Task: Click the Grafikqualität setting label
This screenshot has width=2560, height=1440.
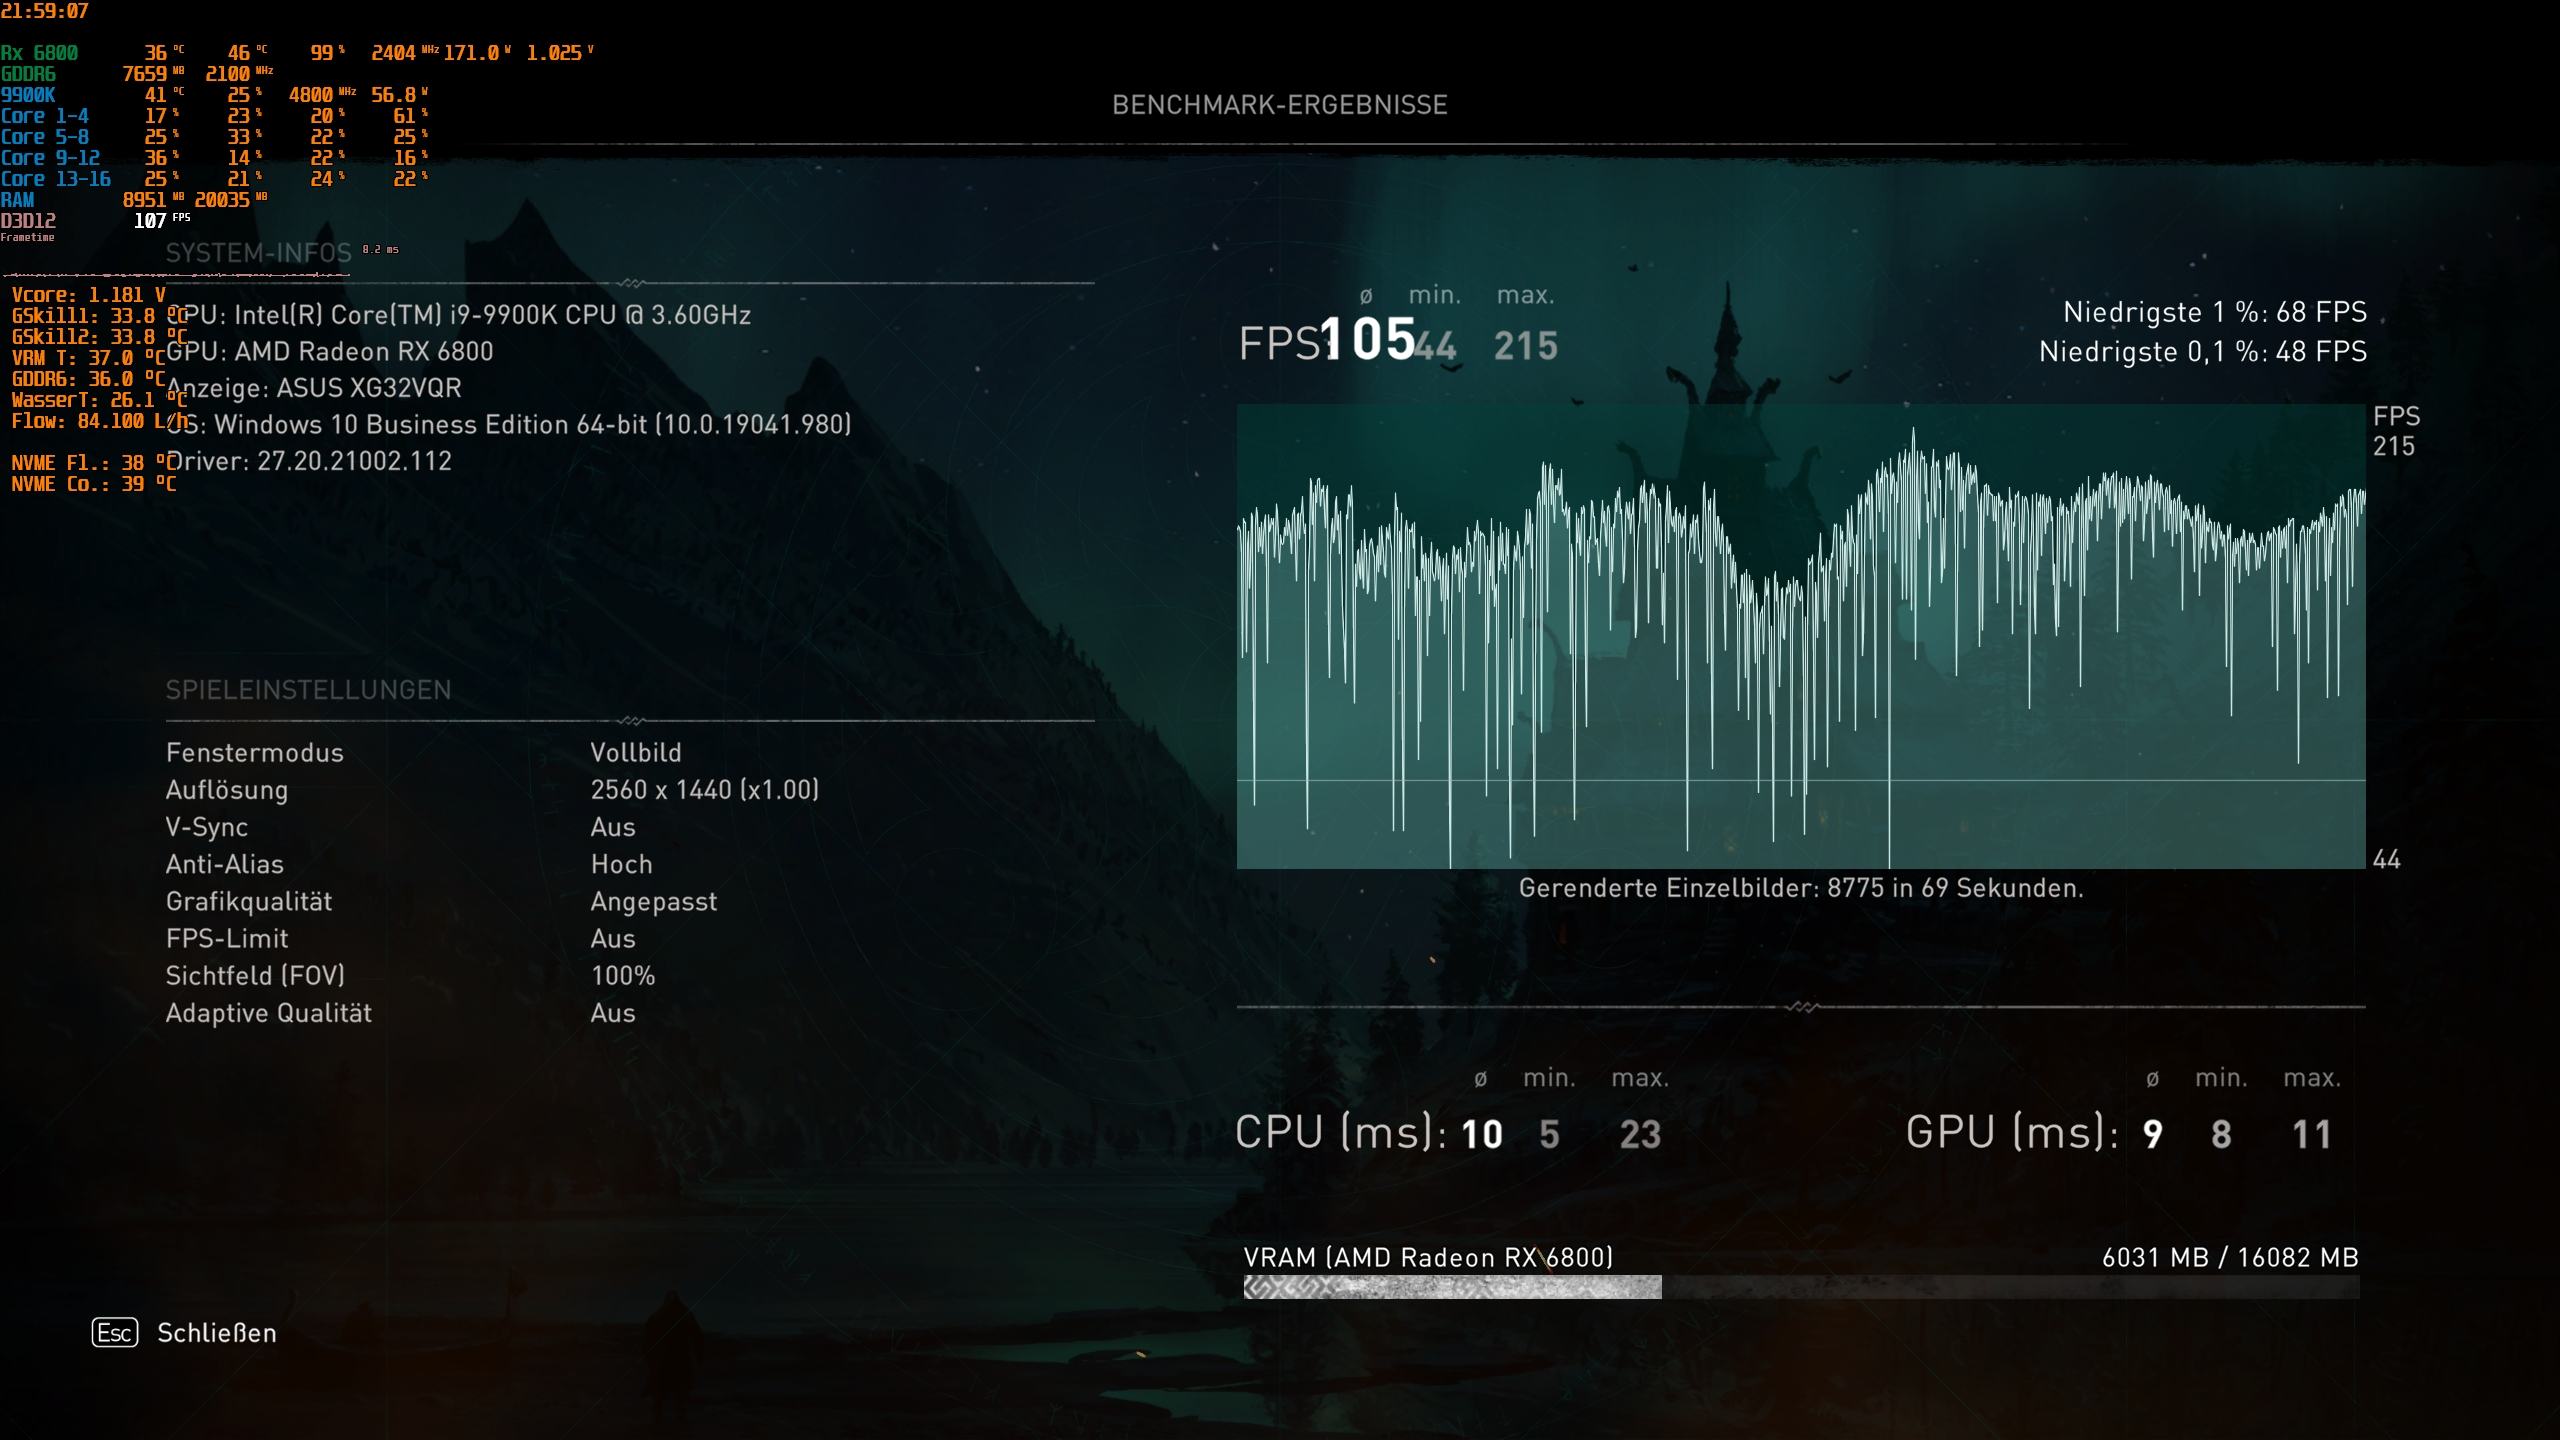Action: click(249, 902)
